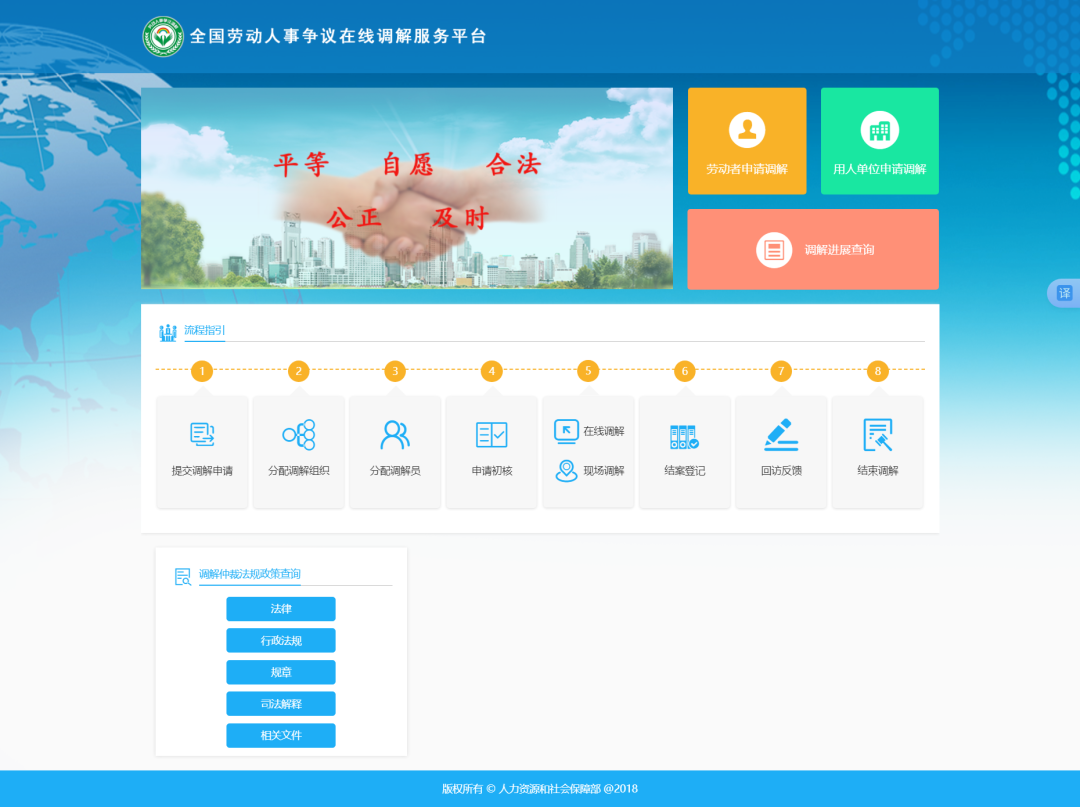Click the 结束调解 gavel icon
Viewport: 1080px width, 807px height.
point(877,435)
